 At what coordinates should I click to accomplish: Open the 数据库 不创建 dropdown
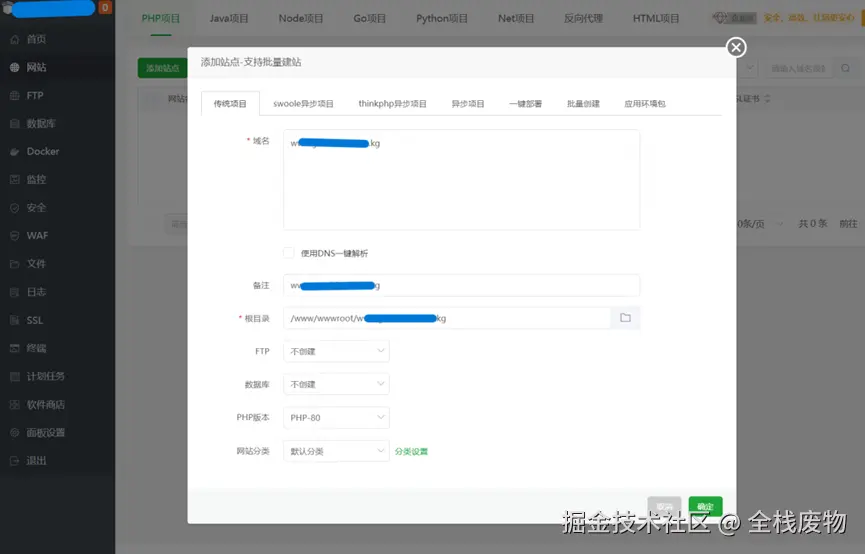tap(336, 385)
